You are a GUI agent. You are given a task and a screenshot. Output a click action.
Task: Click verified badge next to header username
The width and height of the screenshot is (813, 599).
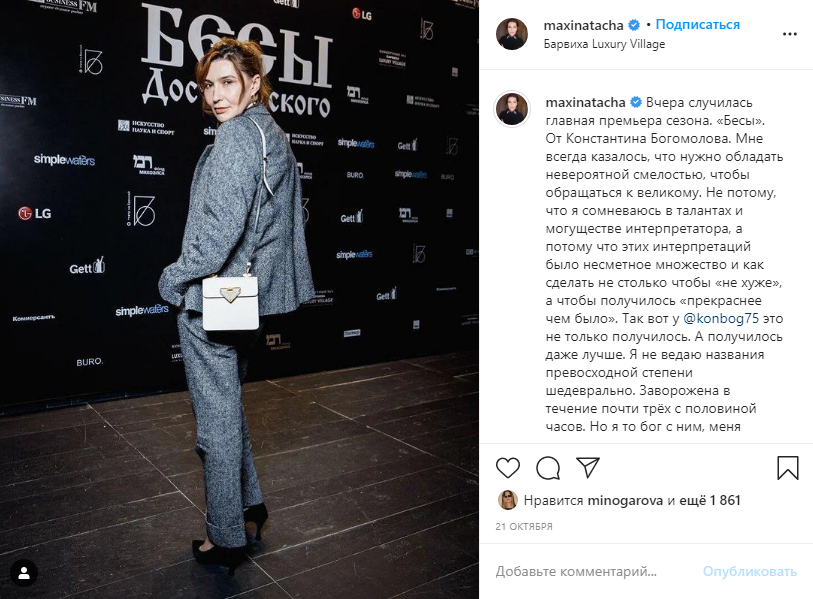(x=634, y=25)
